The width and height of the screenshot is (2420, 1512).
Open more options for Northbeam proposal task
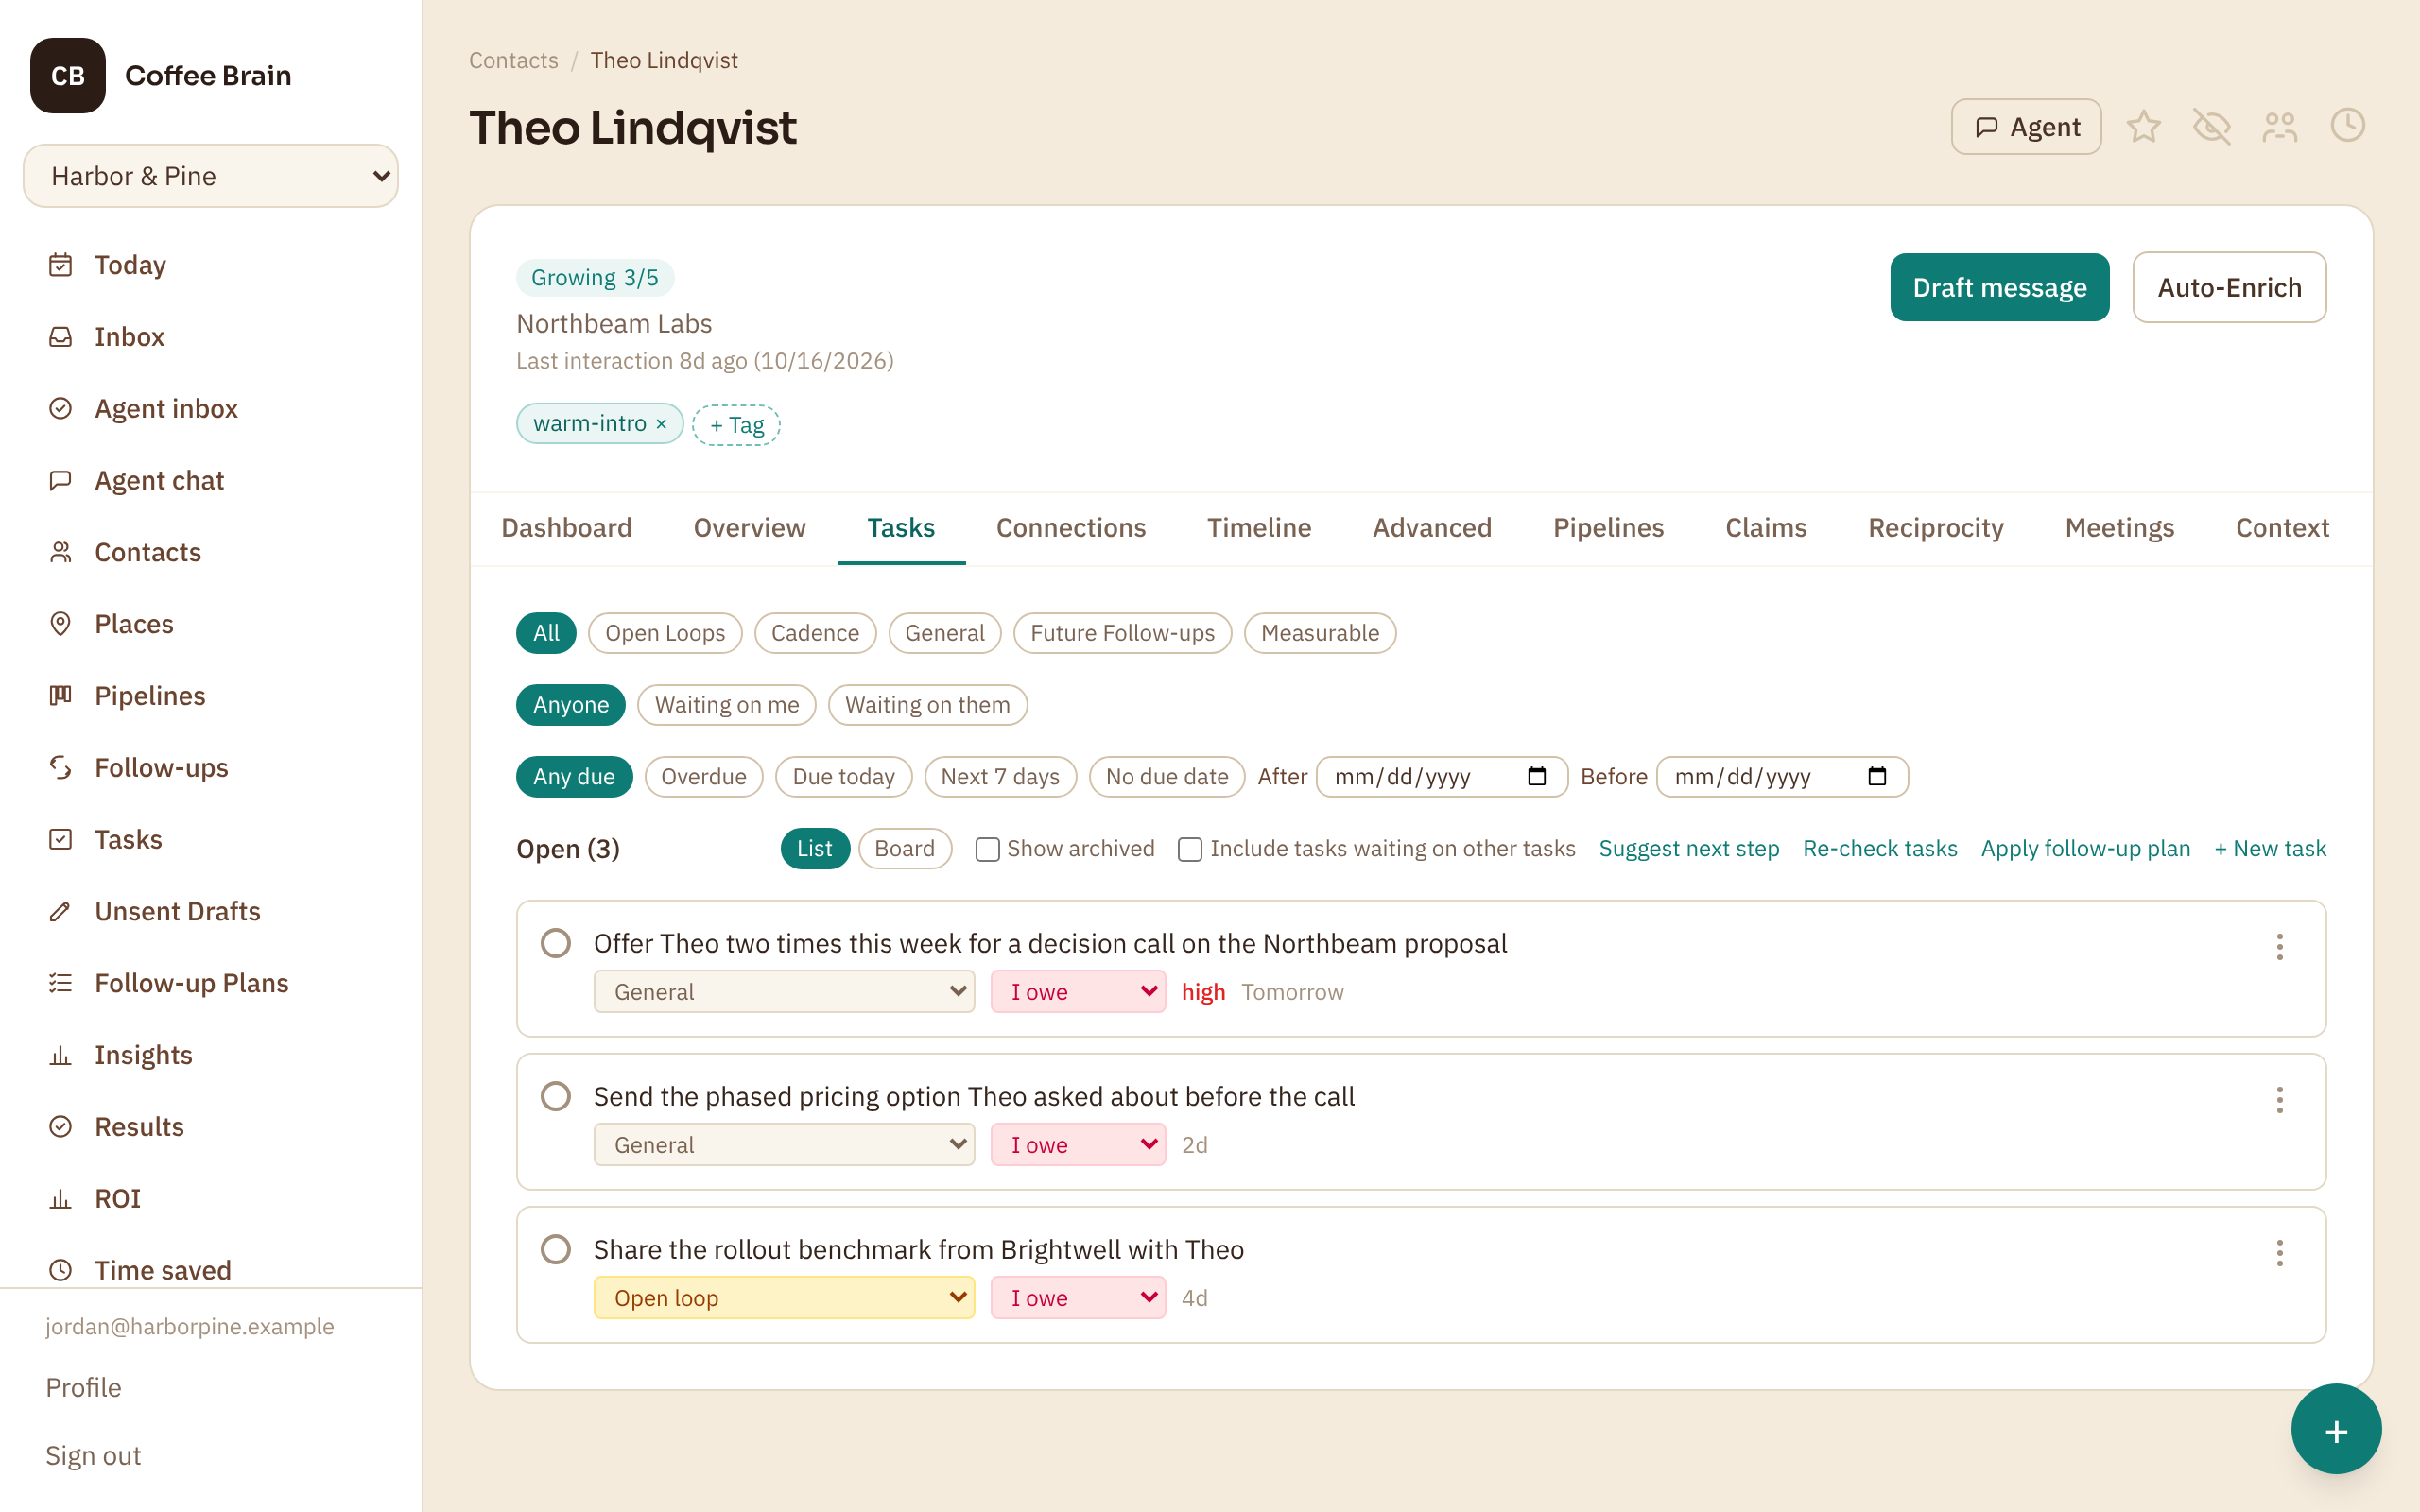[x=2279, y=947]
